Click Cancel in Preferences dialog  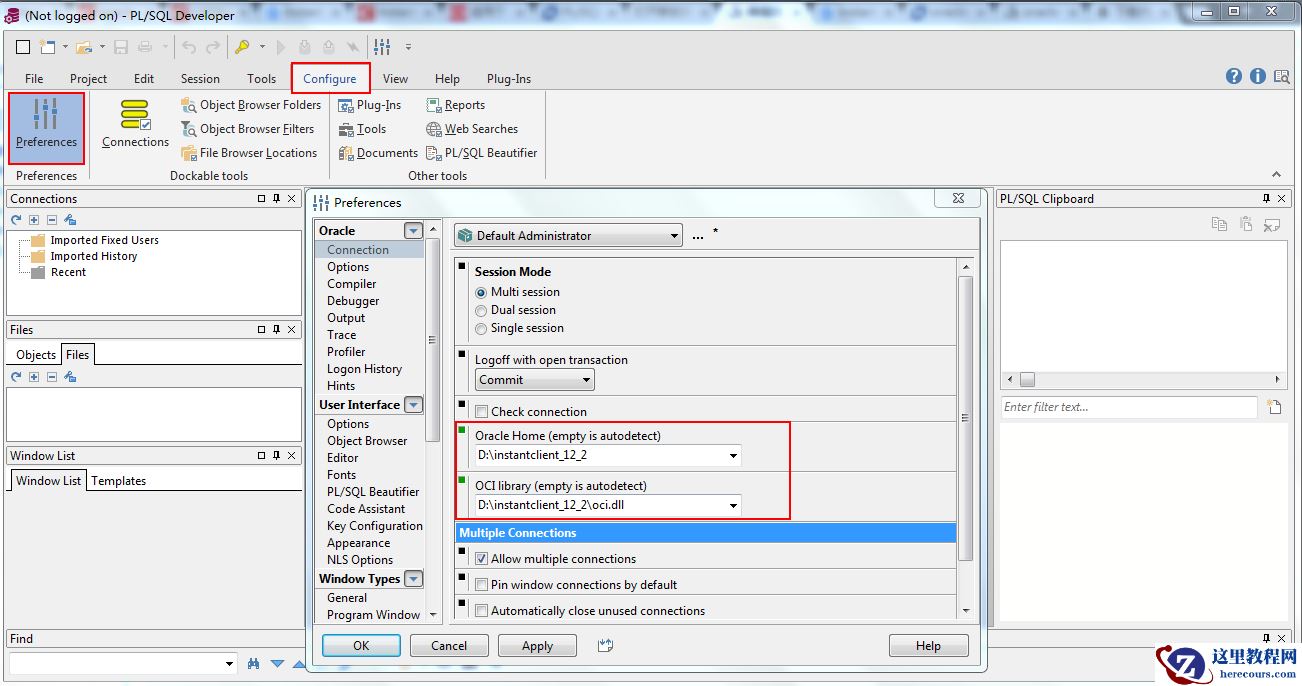(449, 646)
